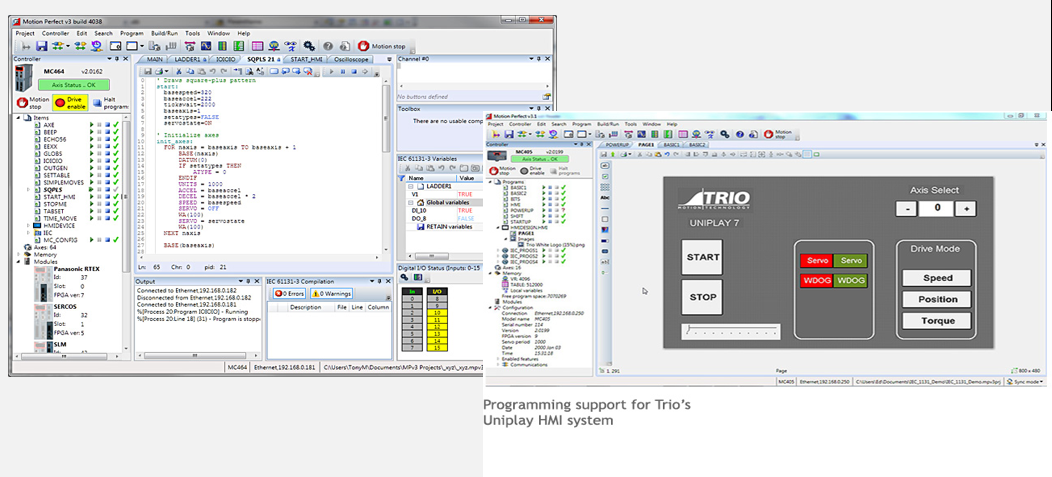
Task: Click the green WDOG indicator on the HMI page
Action: [851, 281]
